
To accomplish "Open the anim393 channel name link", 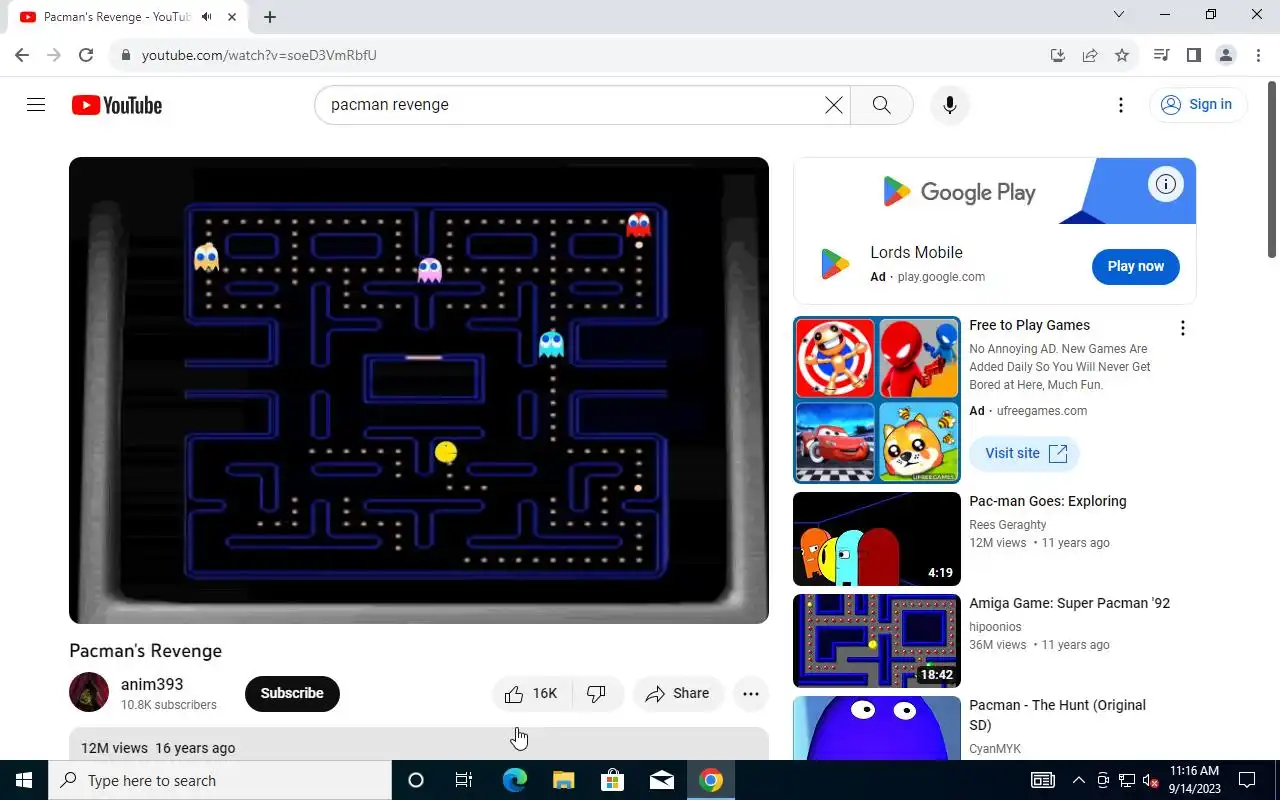I will 152,685.
